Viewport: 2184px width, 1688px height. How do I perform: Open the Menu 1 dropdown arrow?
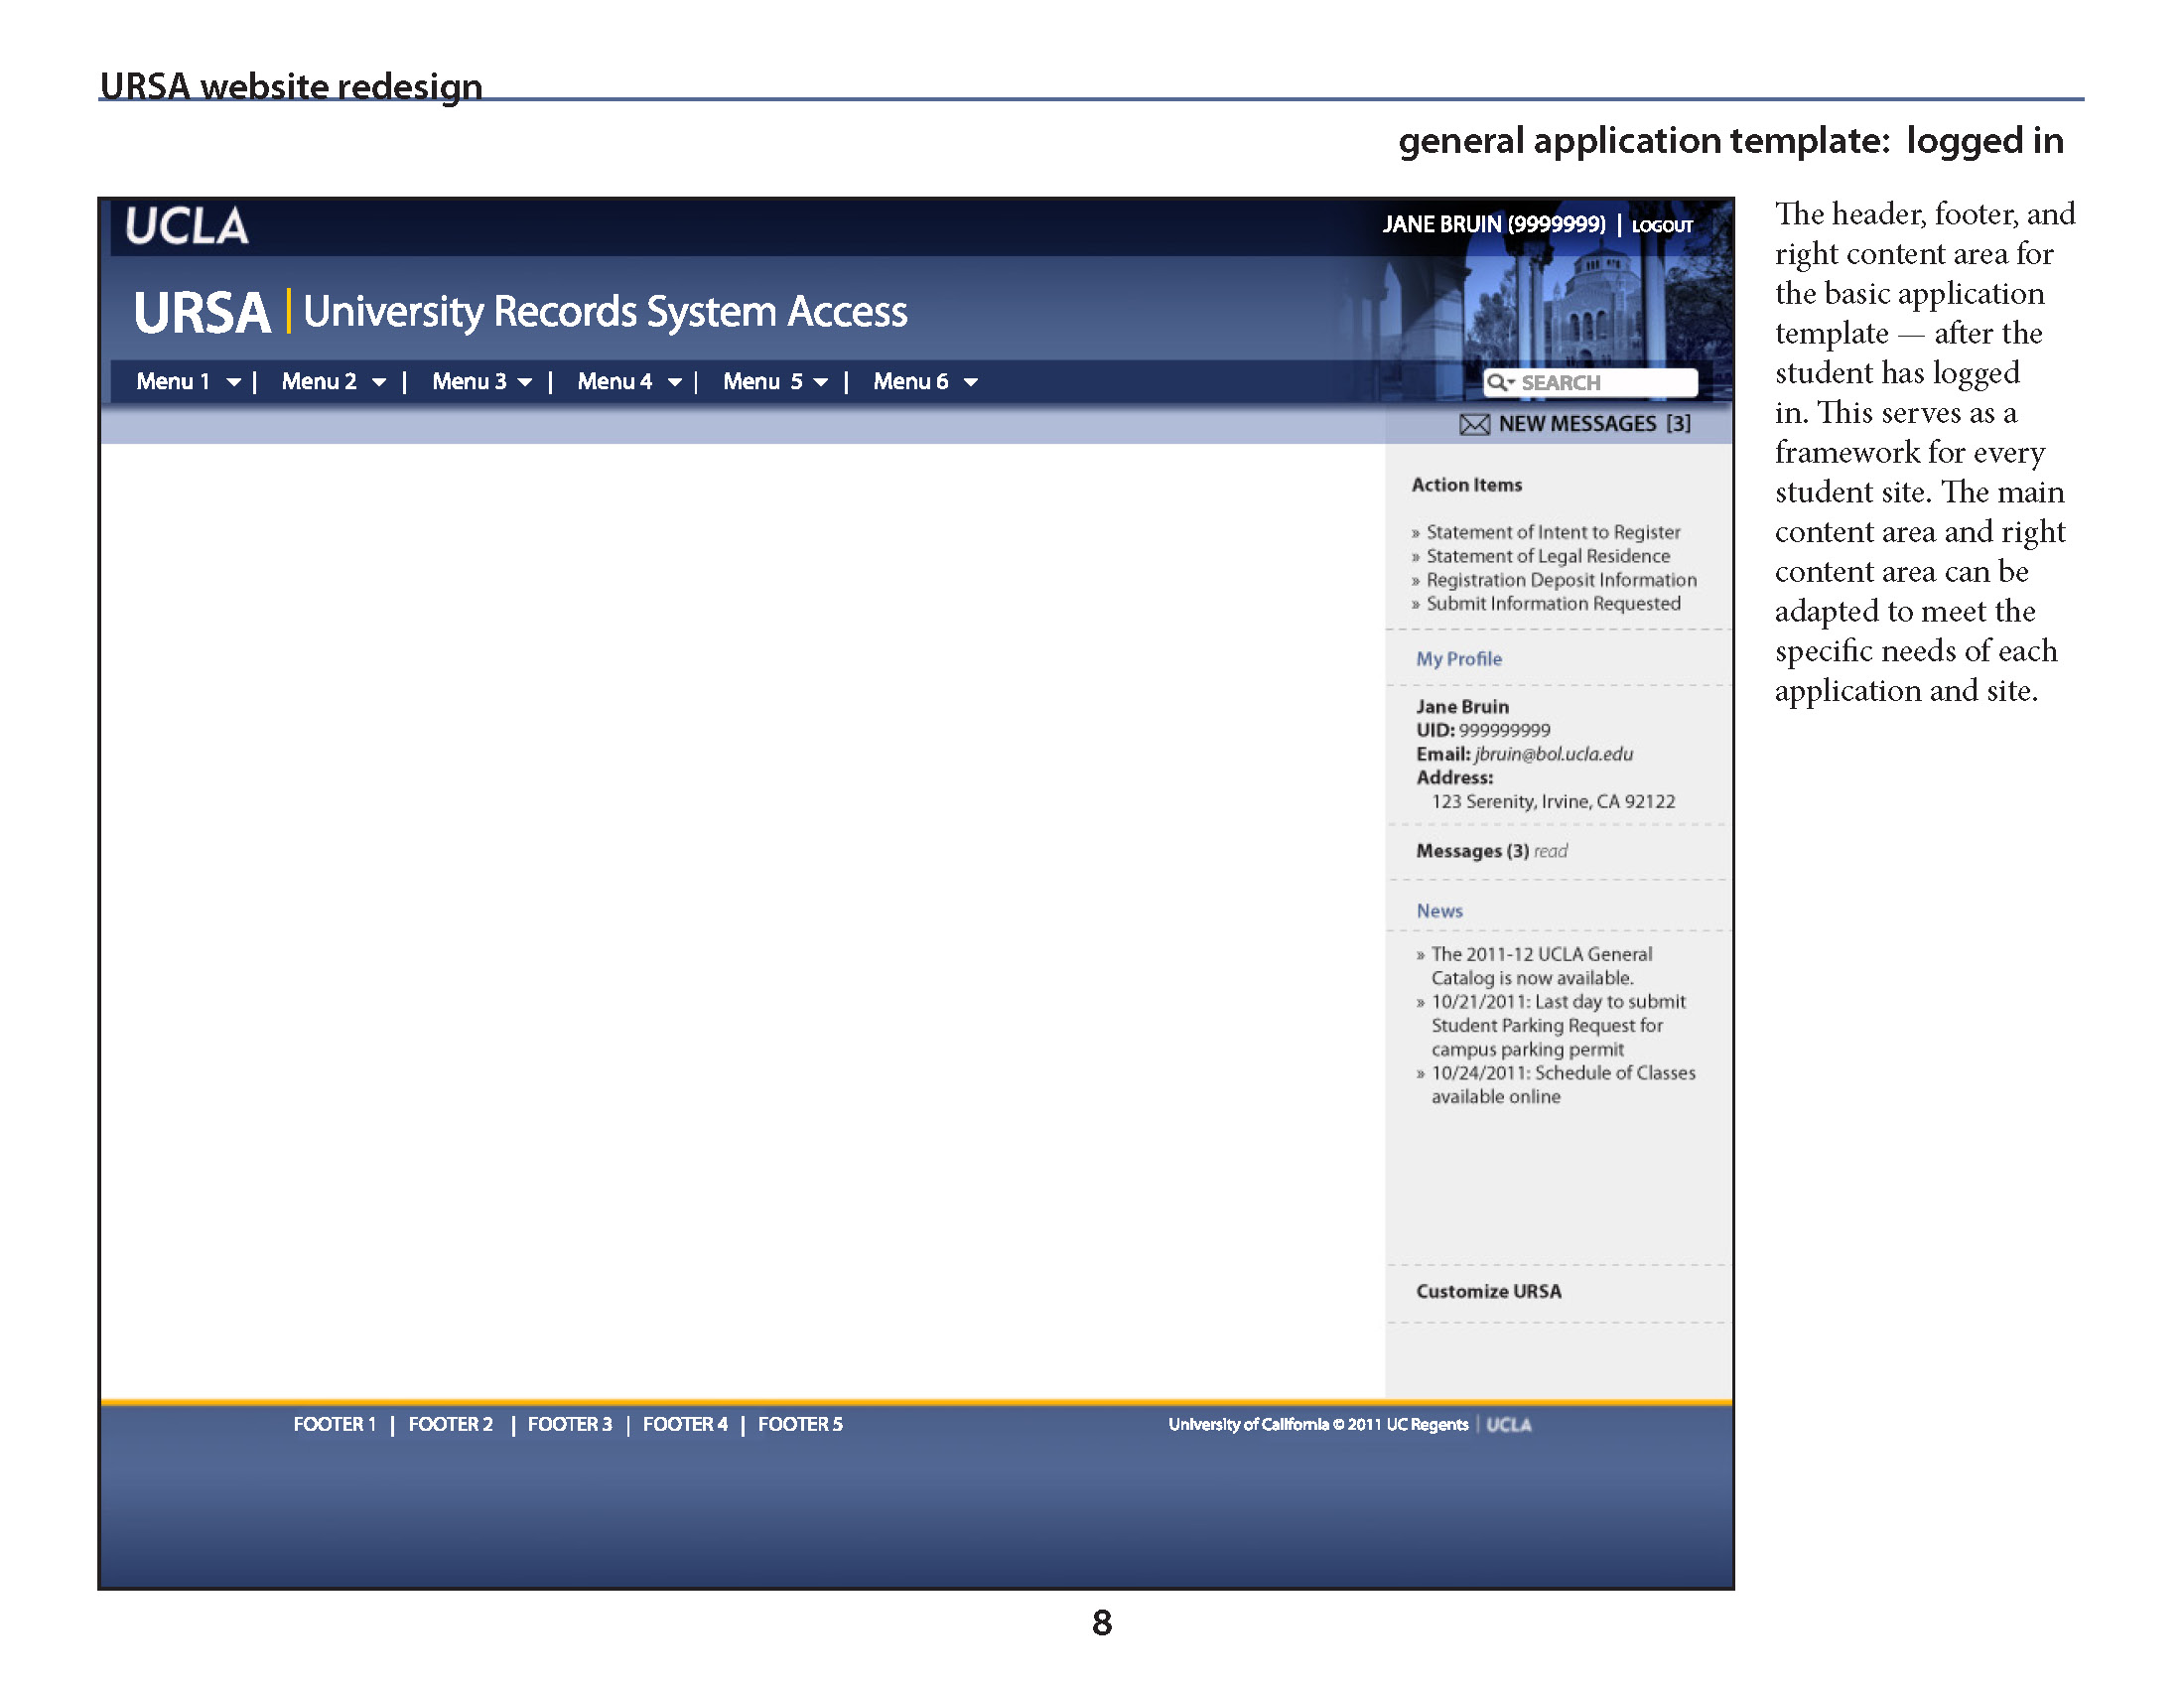(x=234, y=382)
